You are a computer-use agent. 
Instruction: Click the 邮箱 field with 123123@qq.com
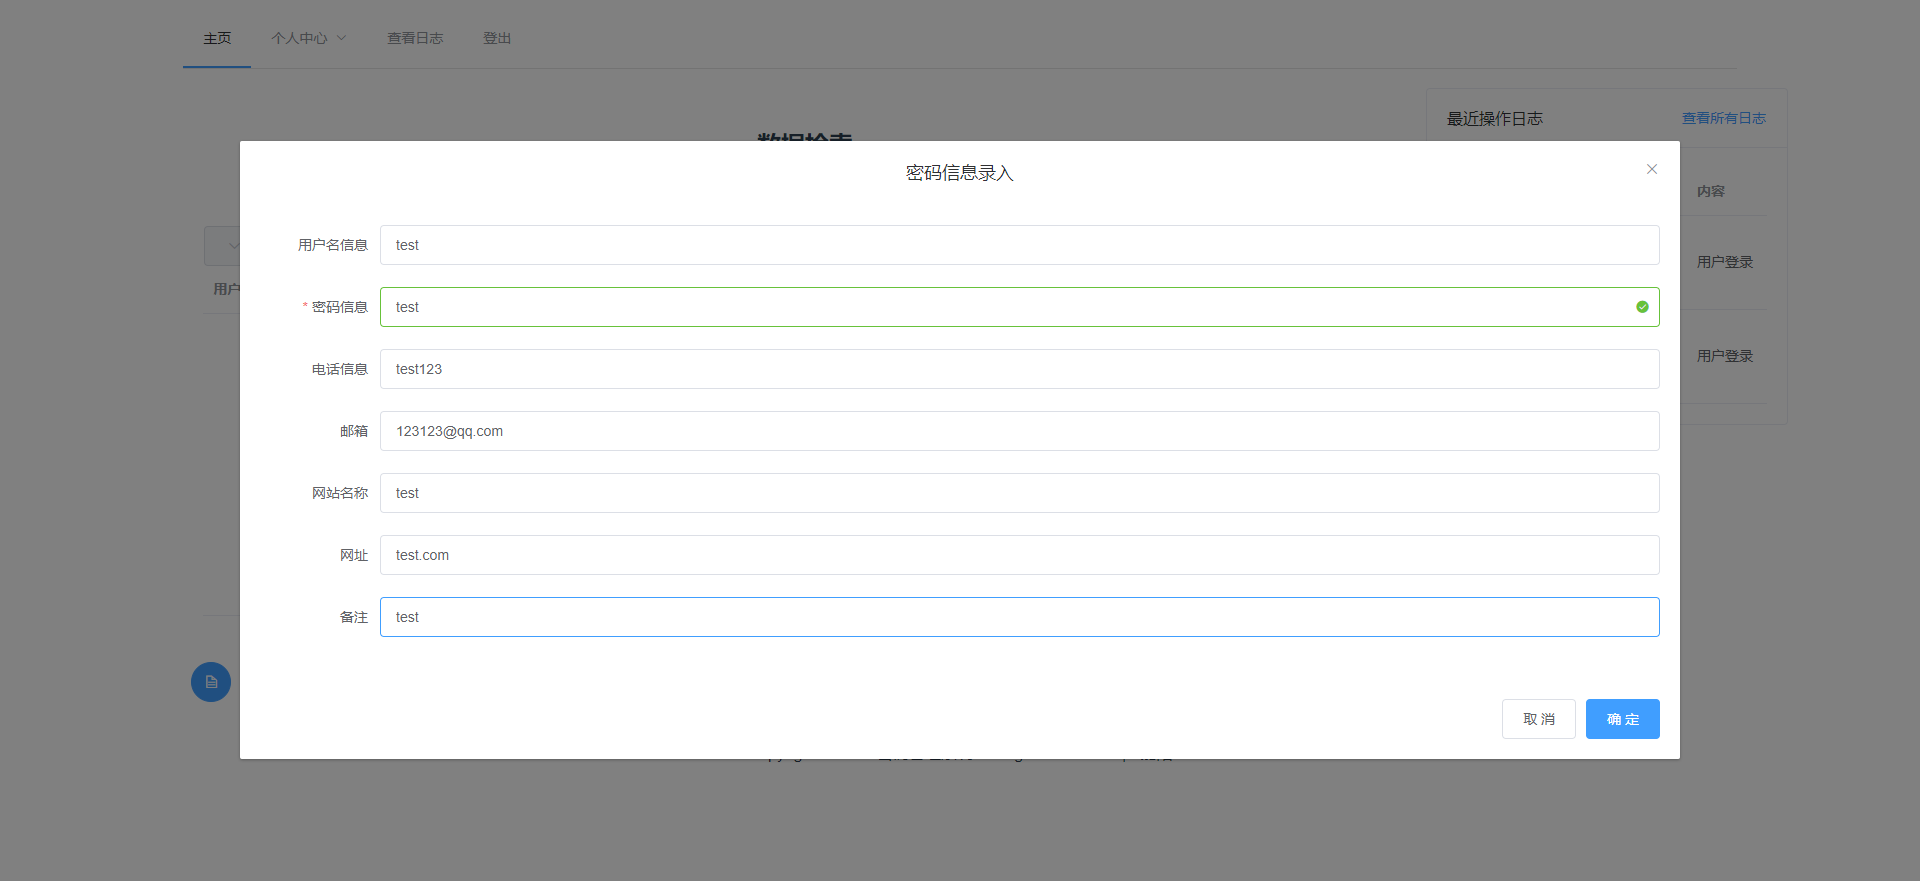[1019, 431]
